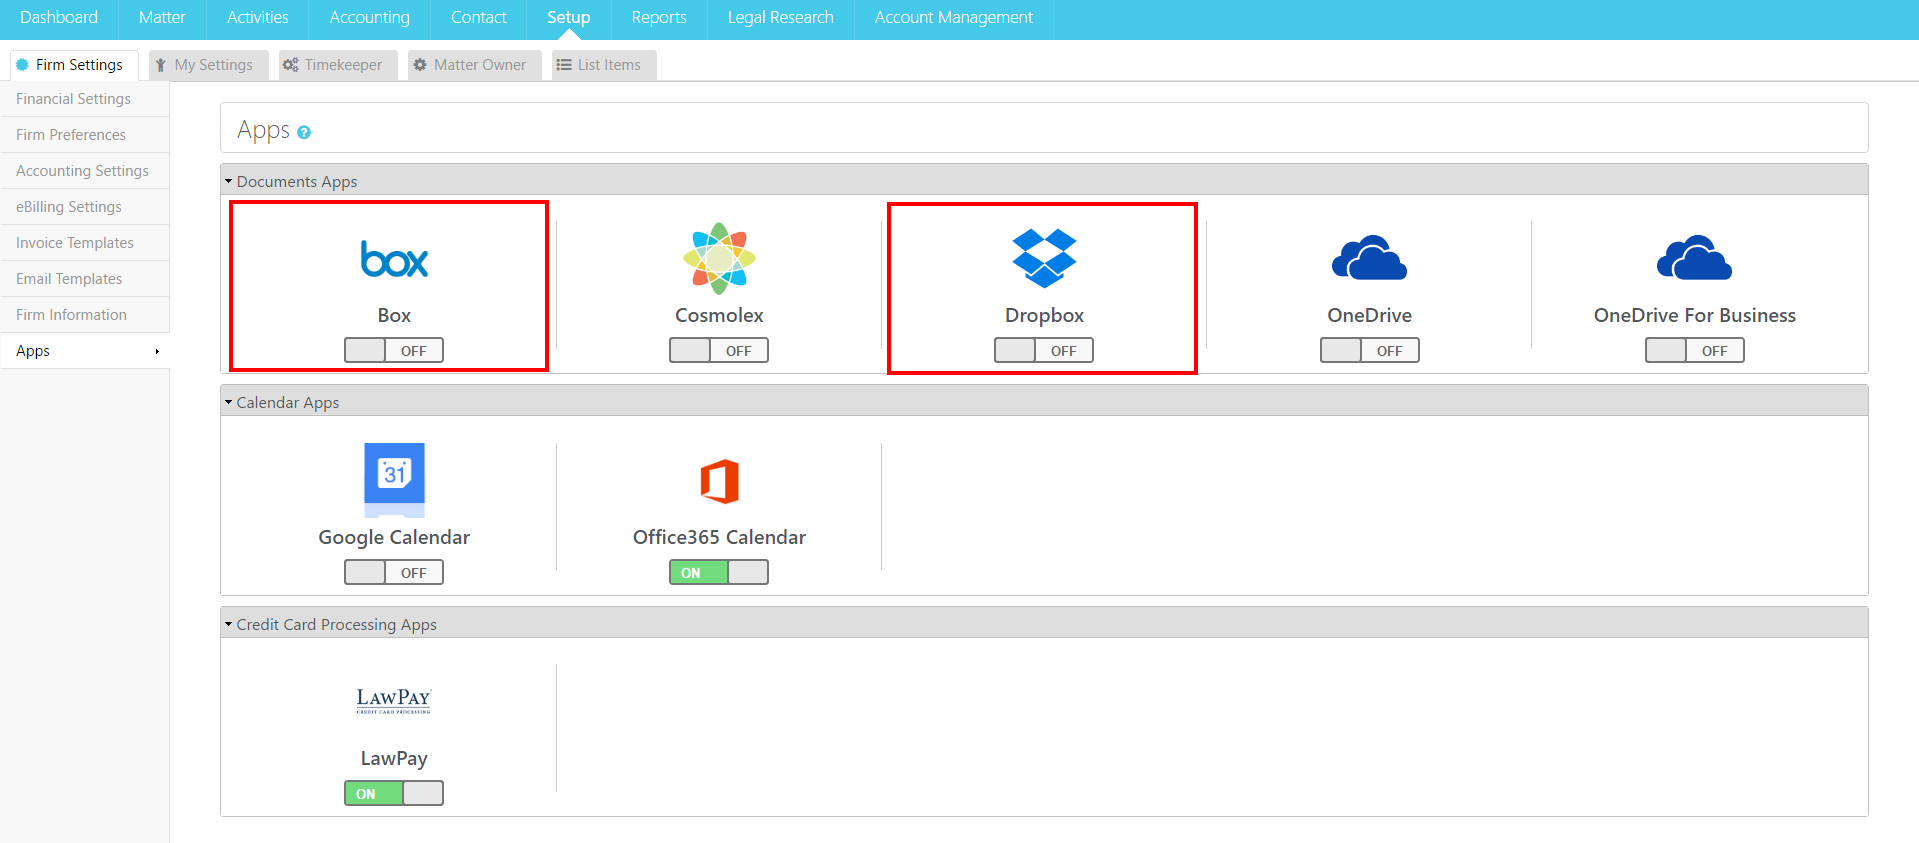
Task: Click the Office365 Calendar logo
Action: tap(719, 481)
